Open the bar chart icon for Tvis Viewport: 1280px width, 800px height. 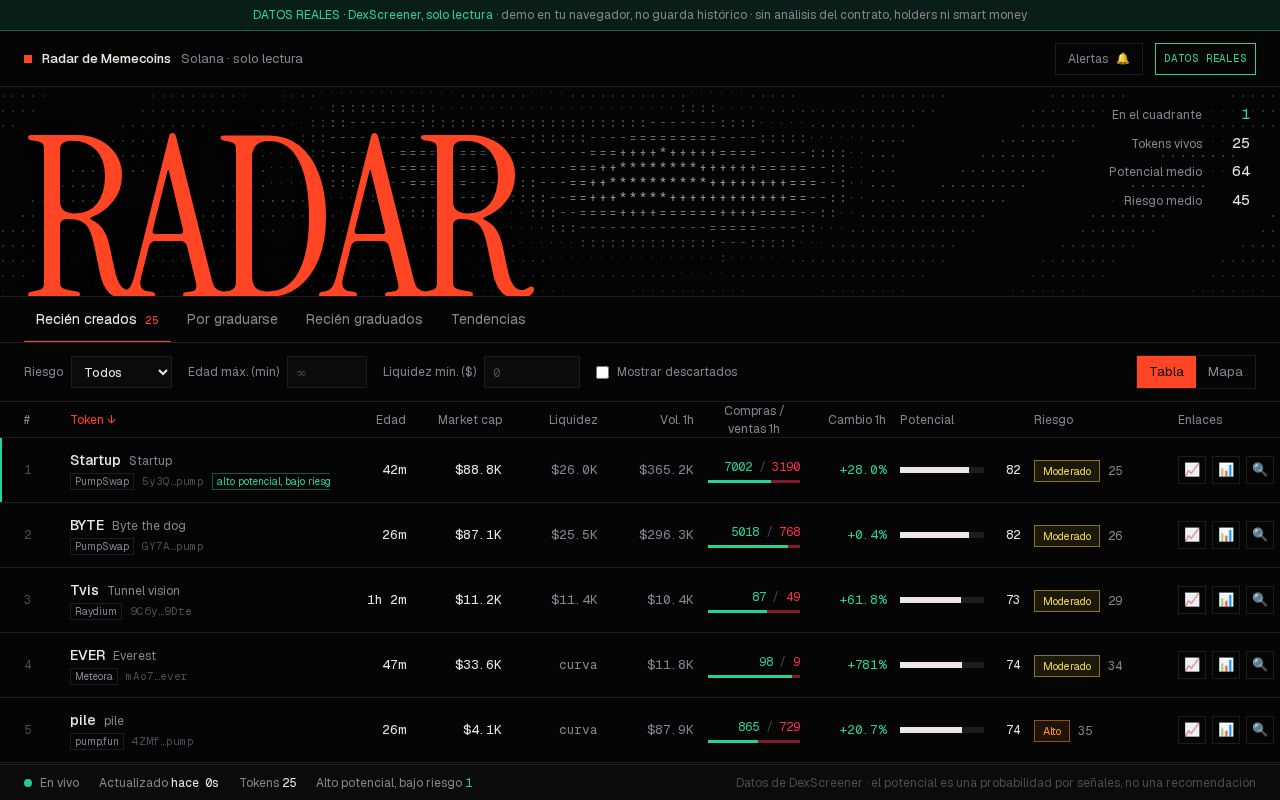tap(1226, 600)
